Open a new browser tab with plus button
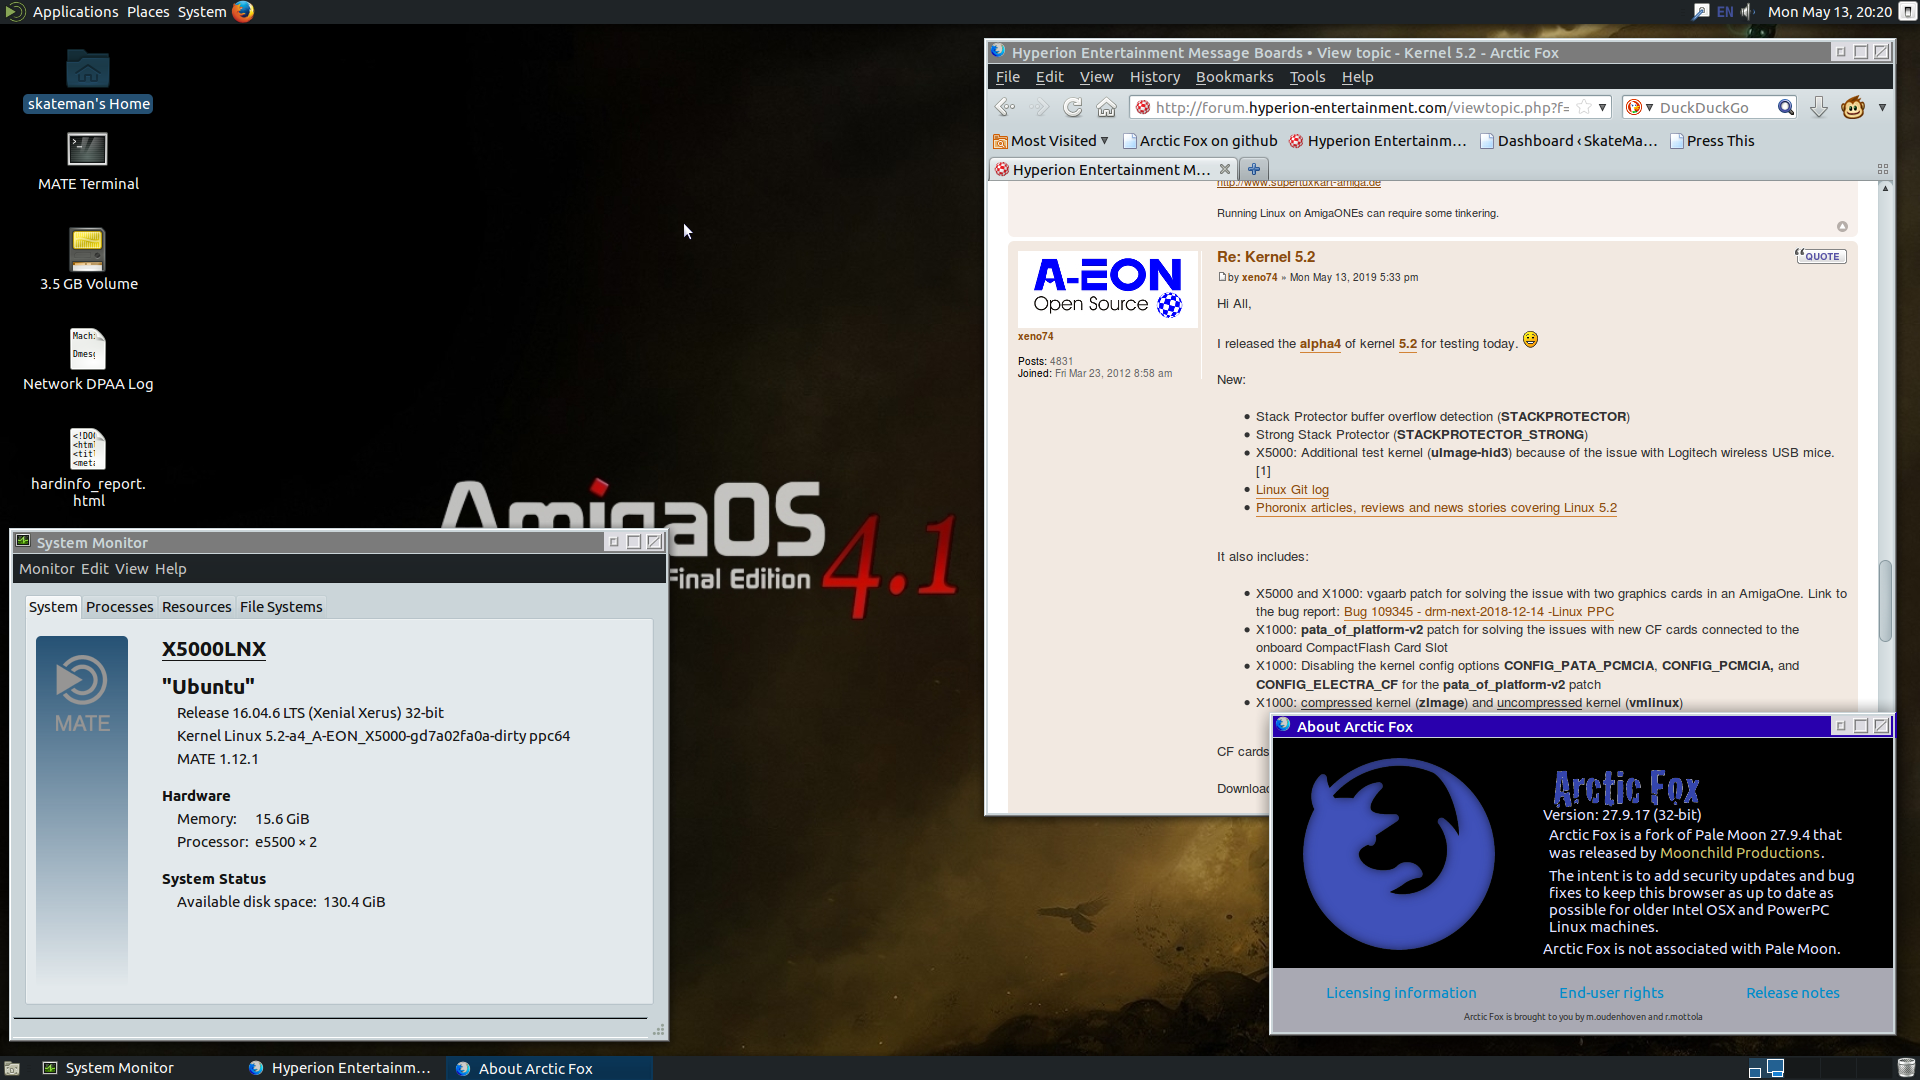 click(x=1254, y=169)
